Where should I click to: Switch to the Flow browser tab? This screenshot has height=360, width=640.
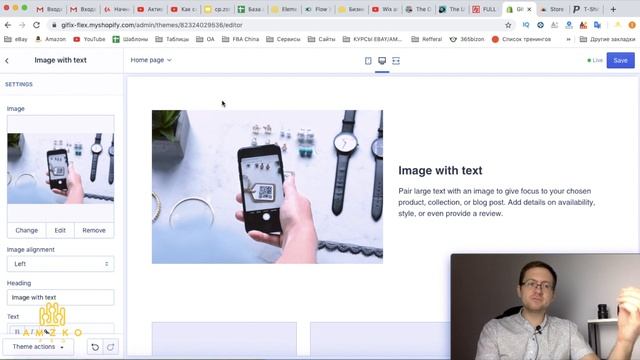coord(317,9)
